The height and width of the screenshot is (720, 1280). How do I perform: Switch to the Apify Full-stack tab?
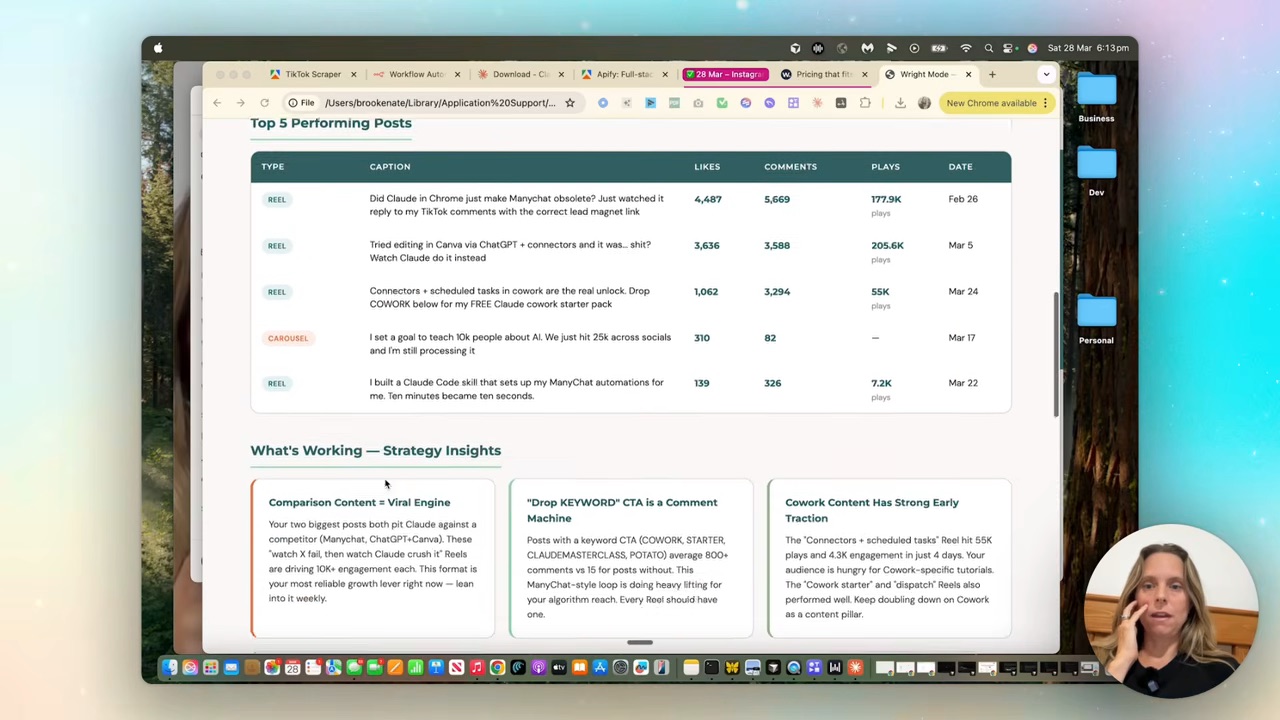coord(623,74)
